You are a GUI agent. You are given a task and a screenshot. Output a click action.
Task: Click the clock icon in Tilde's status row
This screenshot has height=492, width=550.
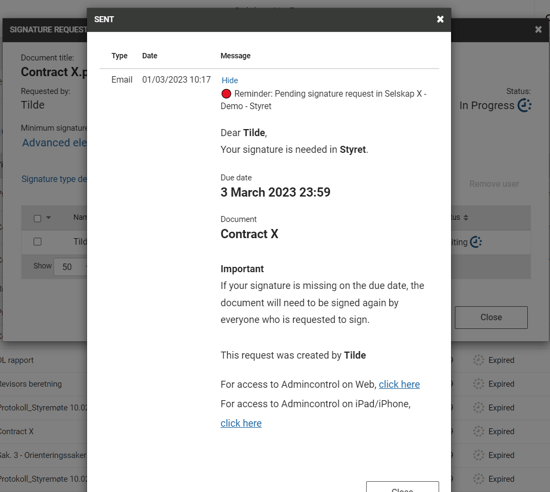pos(476,242)
